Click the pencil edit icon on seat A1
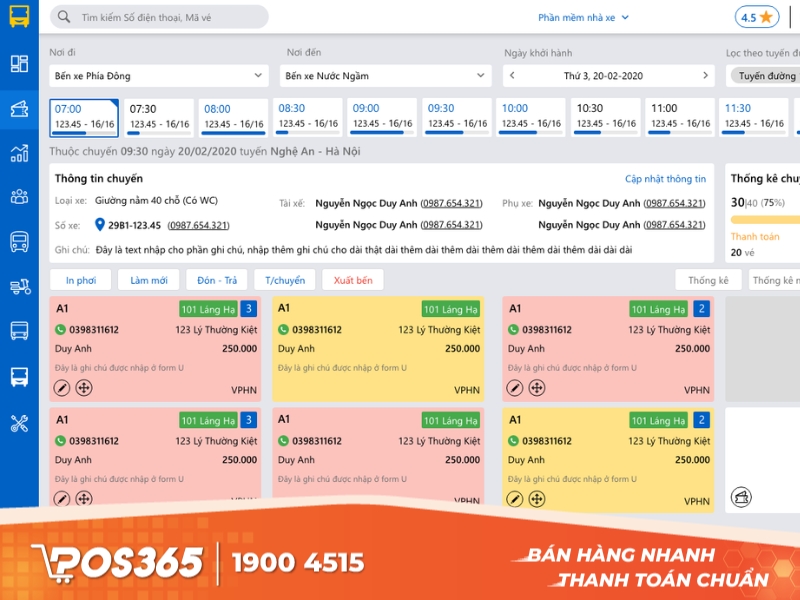The height and width of the screenshot is (600, 800). pyautogui.click(x=60, y=387)
